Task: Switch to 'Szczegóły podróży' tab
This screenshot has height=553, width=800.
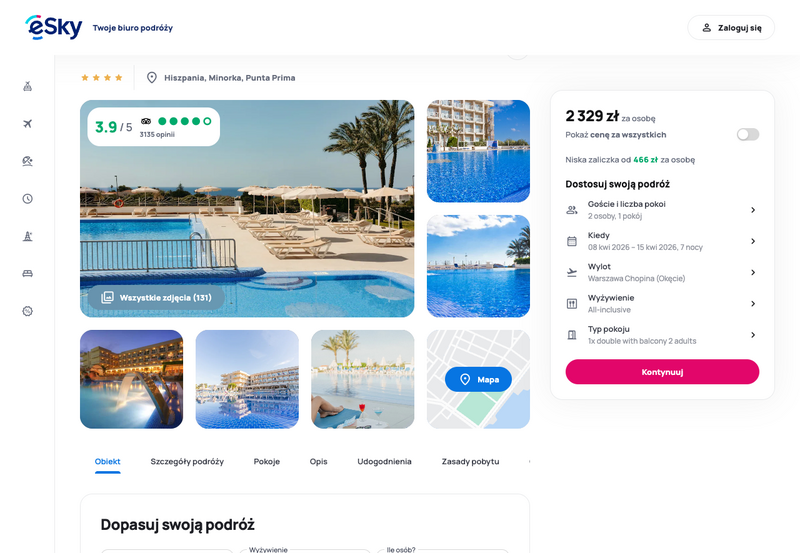Action: tap(187, 461)
